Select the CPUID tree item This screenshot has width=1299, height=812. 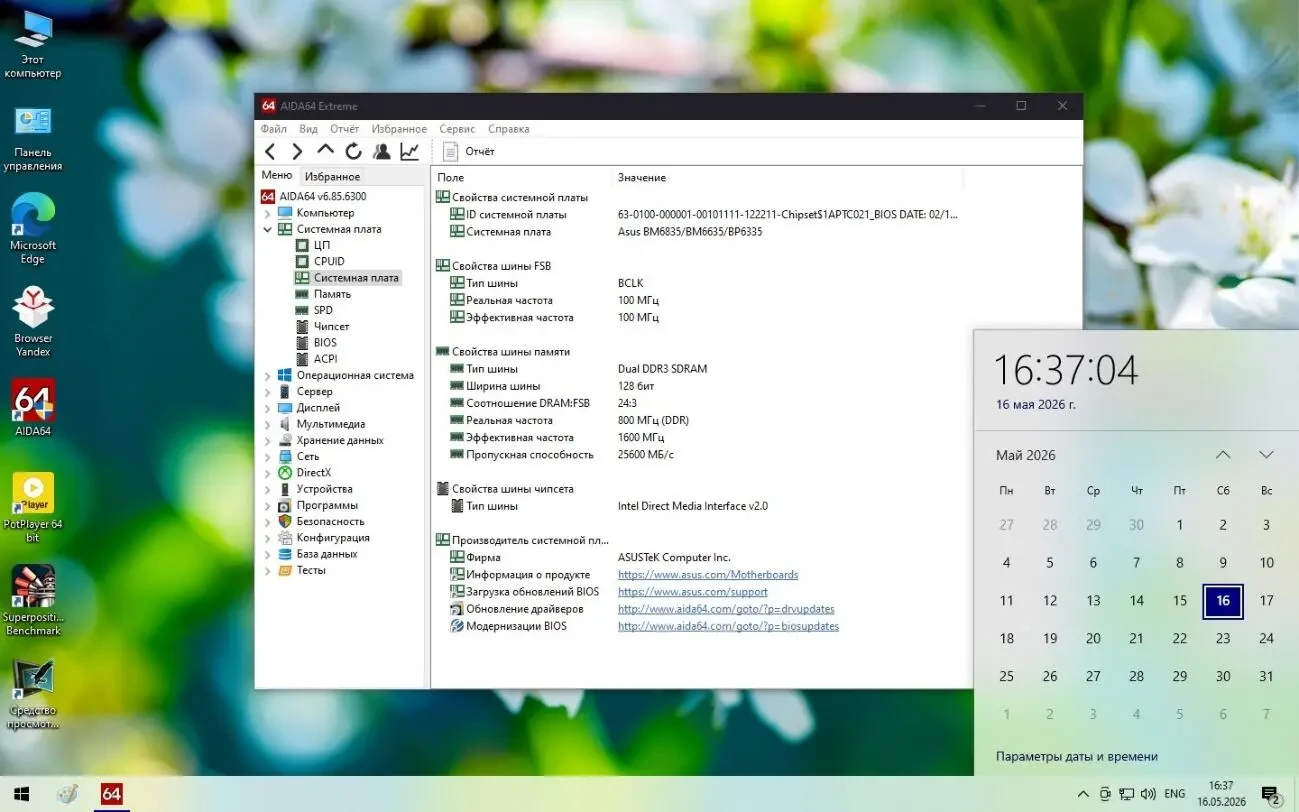pos(328,261)
